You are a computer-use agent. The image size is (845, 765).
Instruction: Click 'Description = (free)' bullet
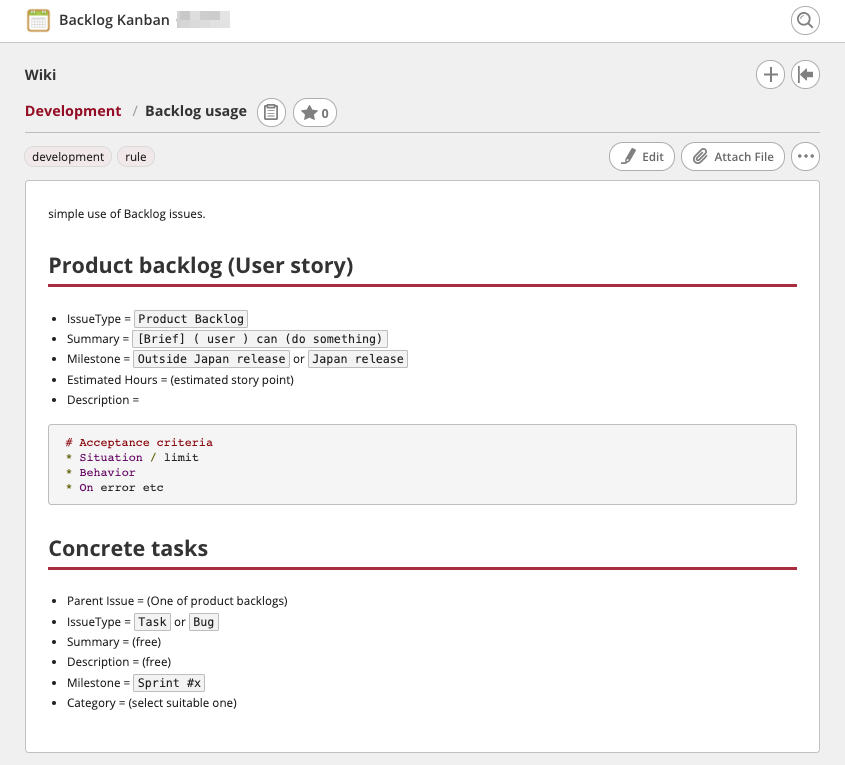119,662
